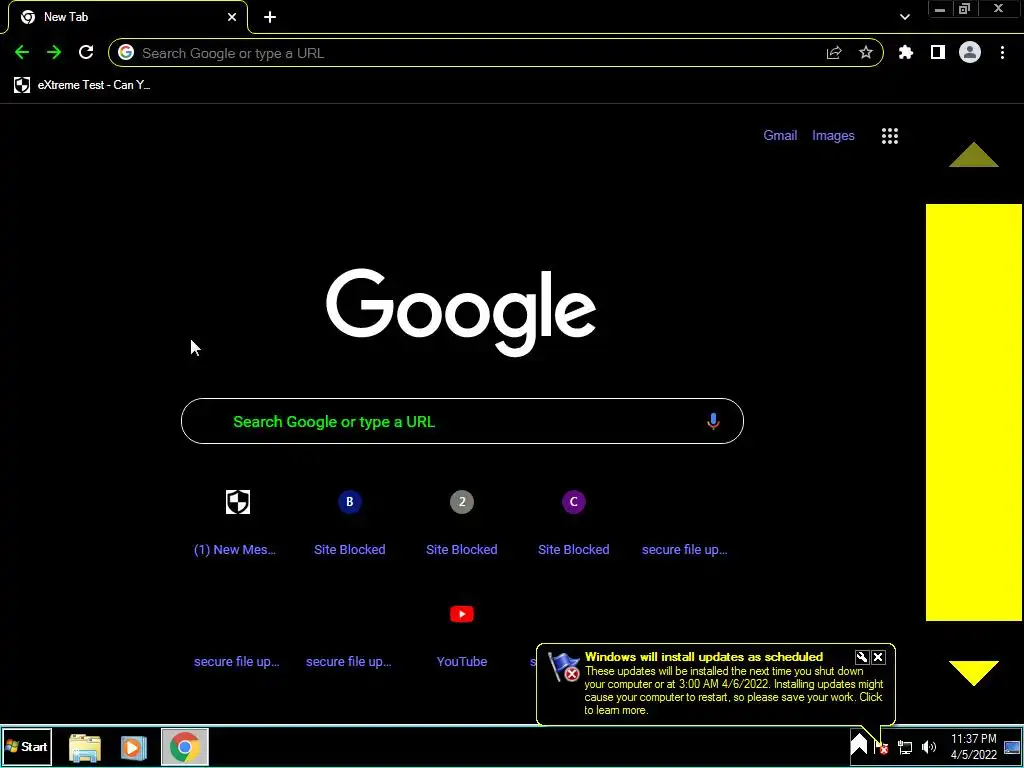This screenshot has height=768, width=1024.
Task: Reload the current page
Action: point(86,53)
